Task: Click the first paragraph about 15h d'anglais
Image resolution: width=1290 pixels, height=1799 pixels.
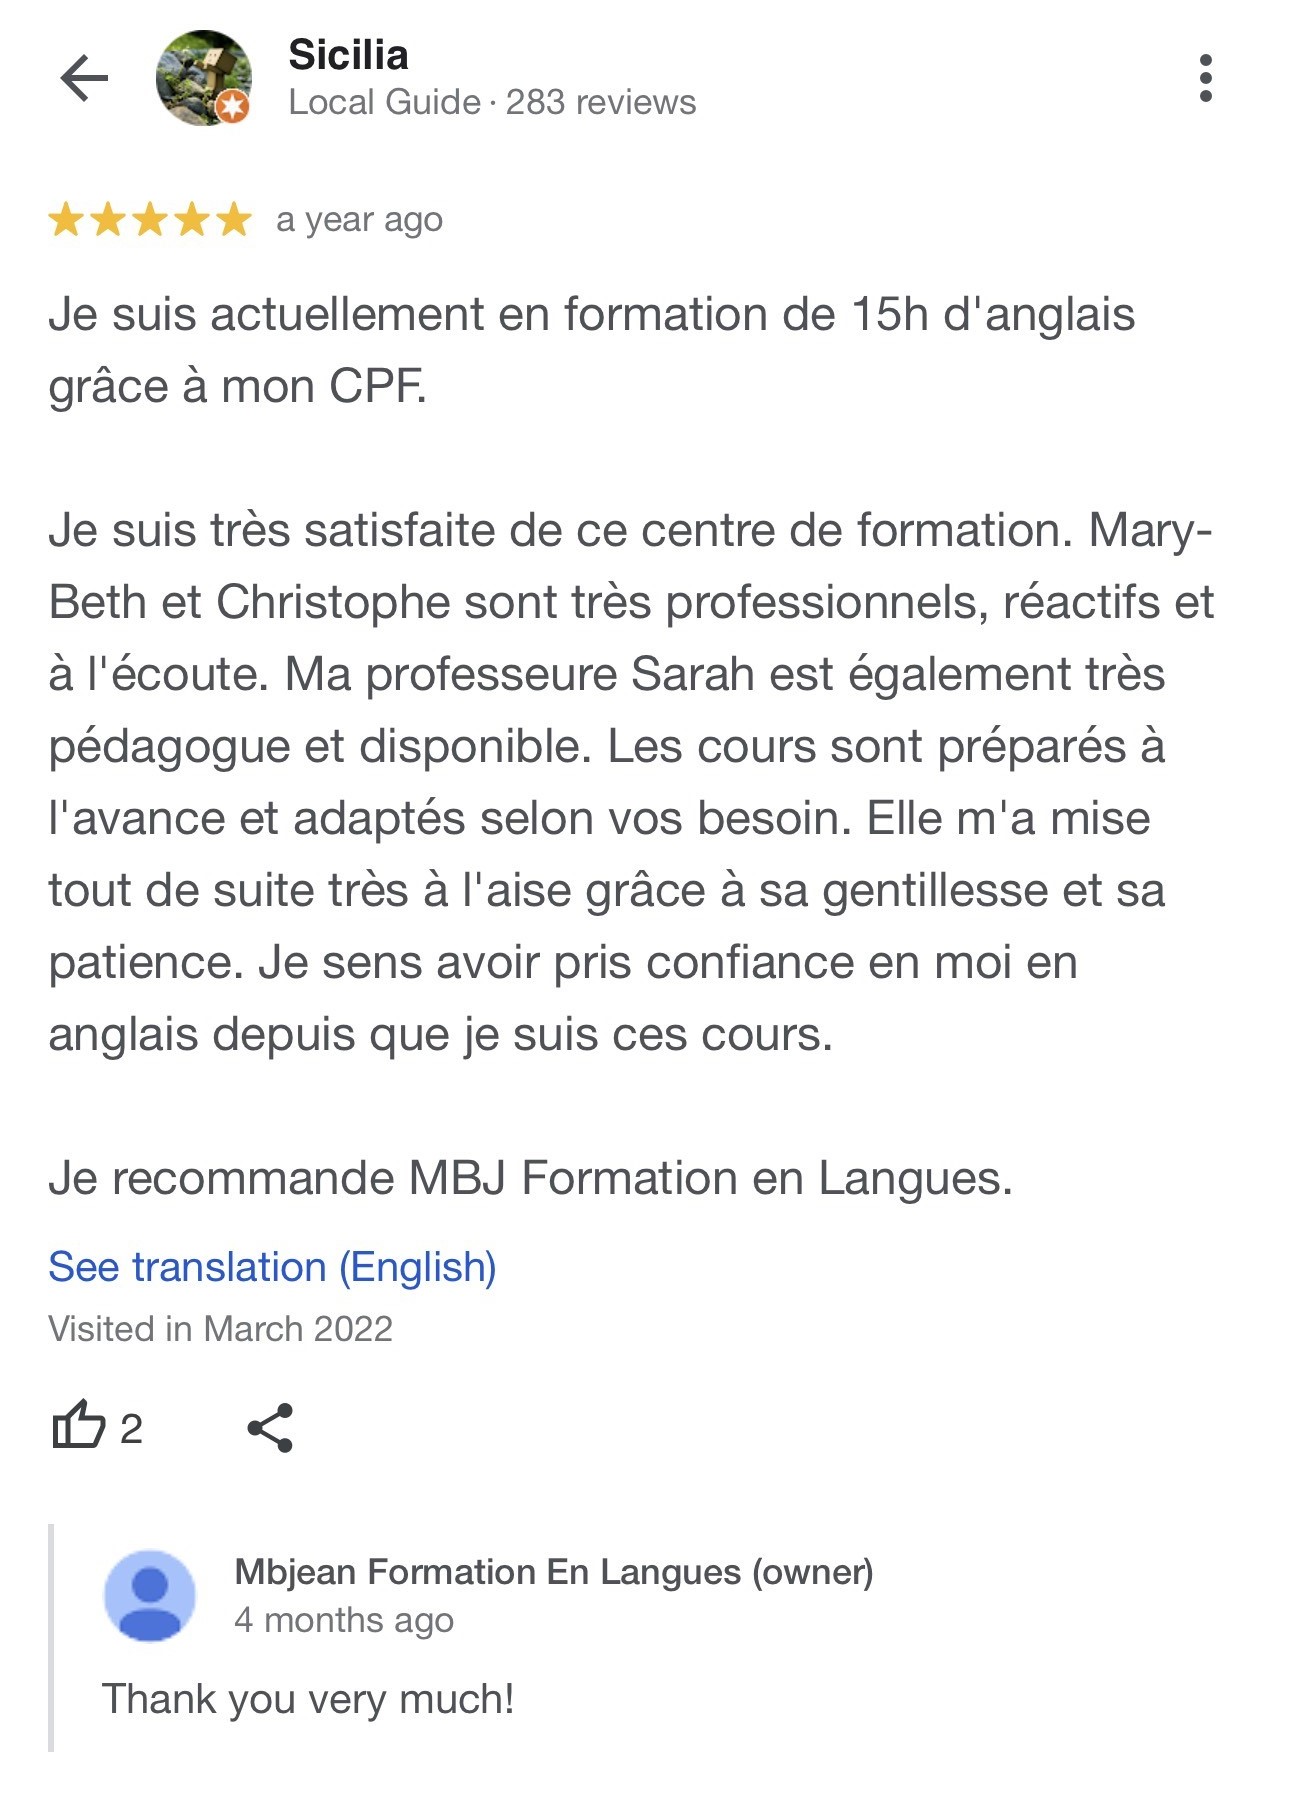Action: point(592,350)
